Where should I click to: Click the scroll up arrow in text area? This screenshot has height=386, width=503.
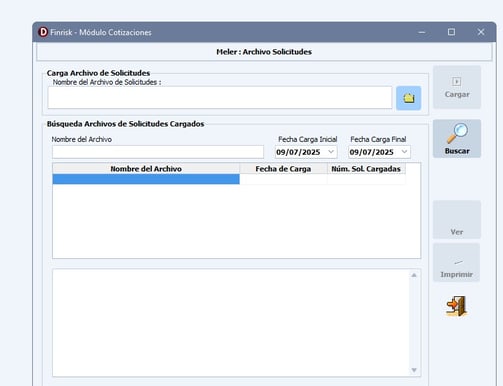click(414, 275)
